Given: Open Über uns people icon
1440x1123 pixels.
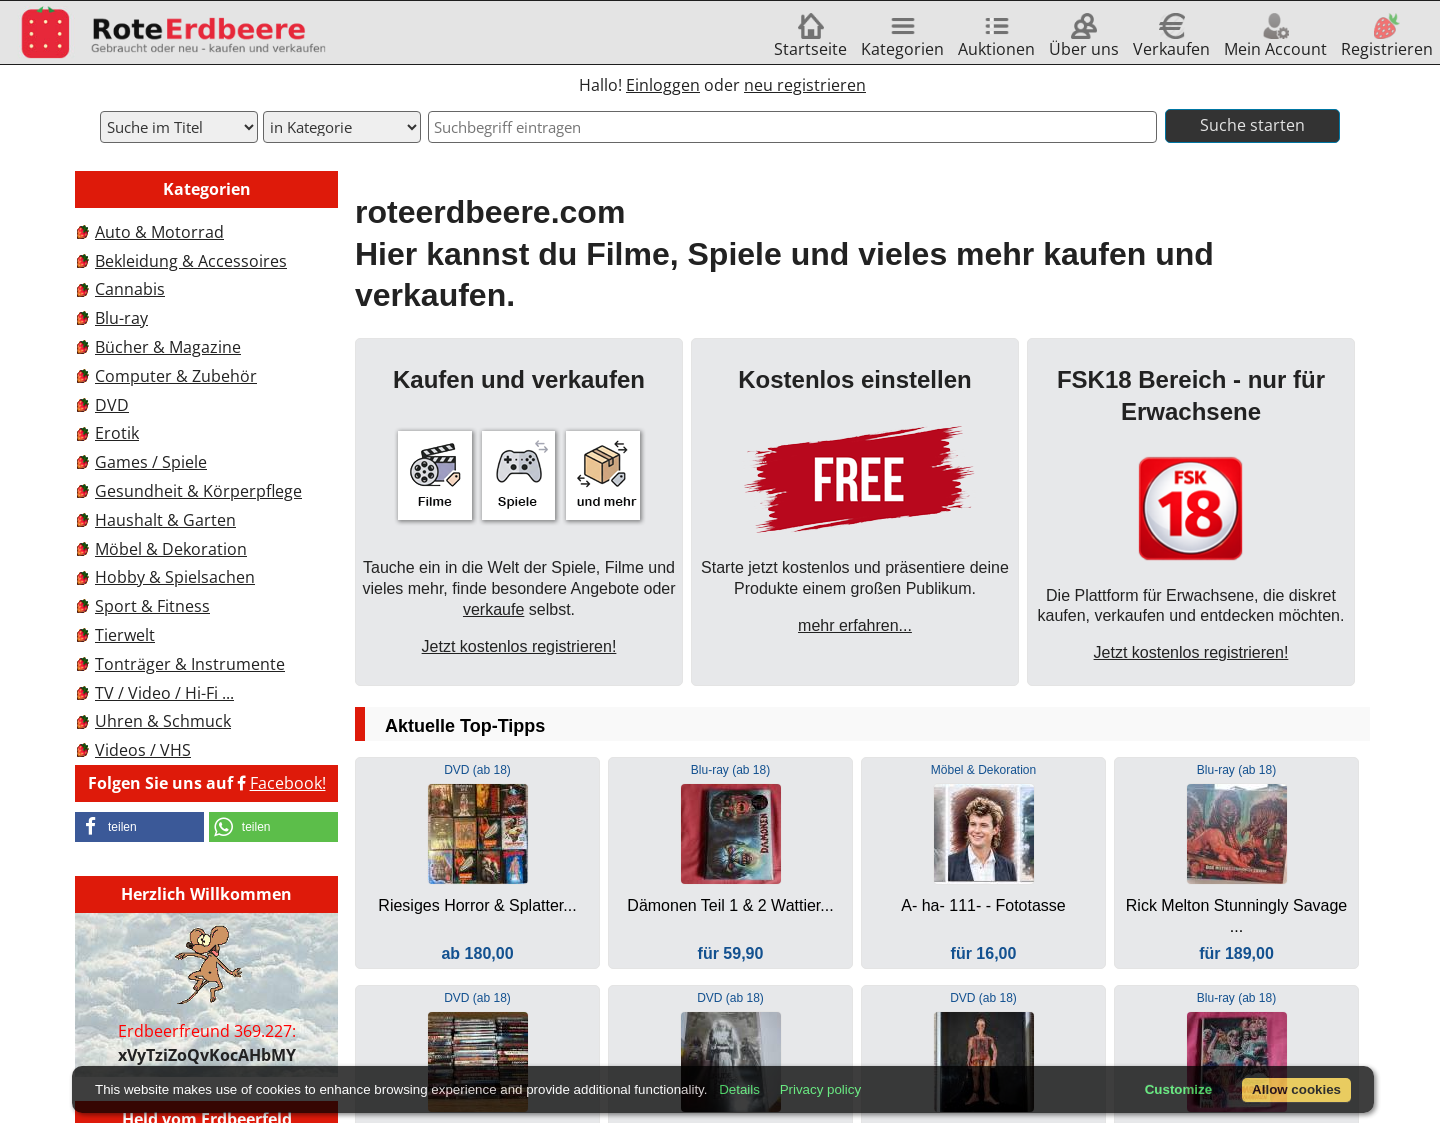Looking at the screenshot, I should (x=1084, y=25).
